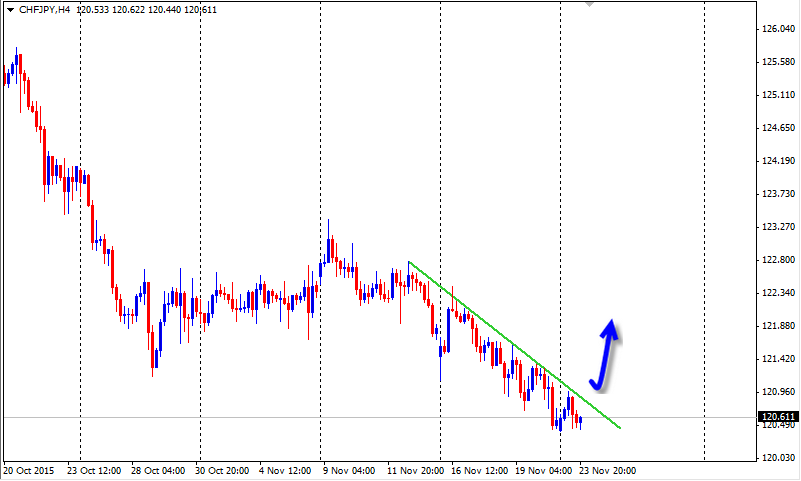
Task: Open the chart menu triangle beside CHFJPY,H4
Action: (10, 10)
